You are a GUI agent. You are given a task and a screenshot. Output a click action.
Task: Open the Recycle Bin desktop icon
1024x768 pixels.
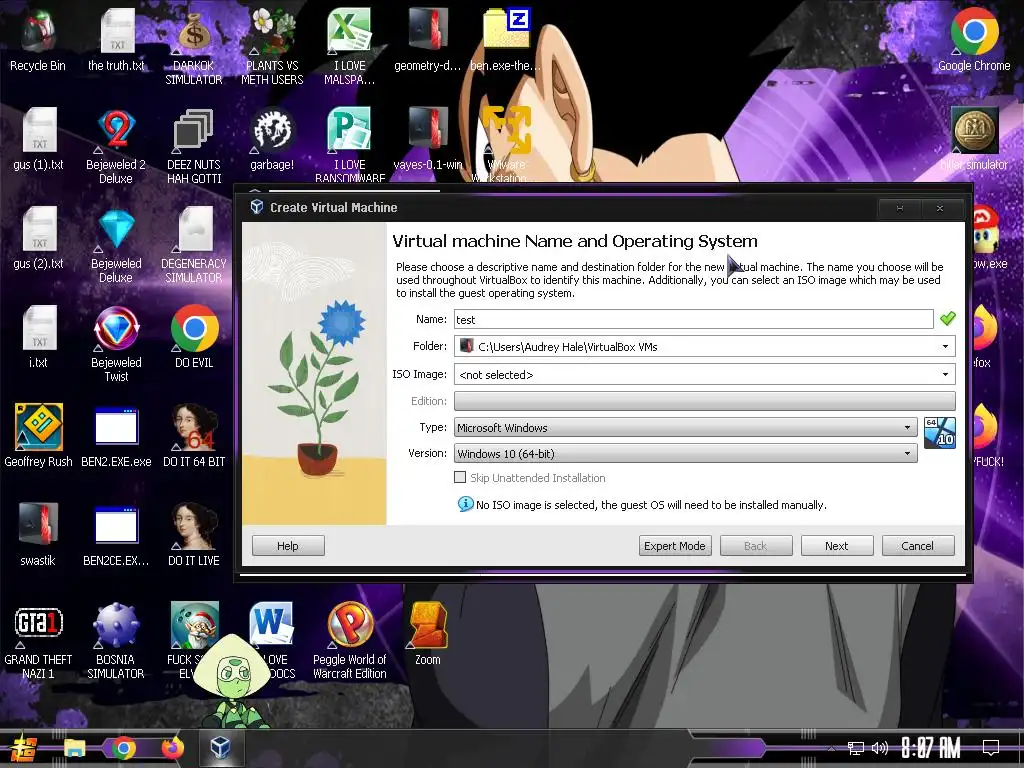[x=38, y=39]
